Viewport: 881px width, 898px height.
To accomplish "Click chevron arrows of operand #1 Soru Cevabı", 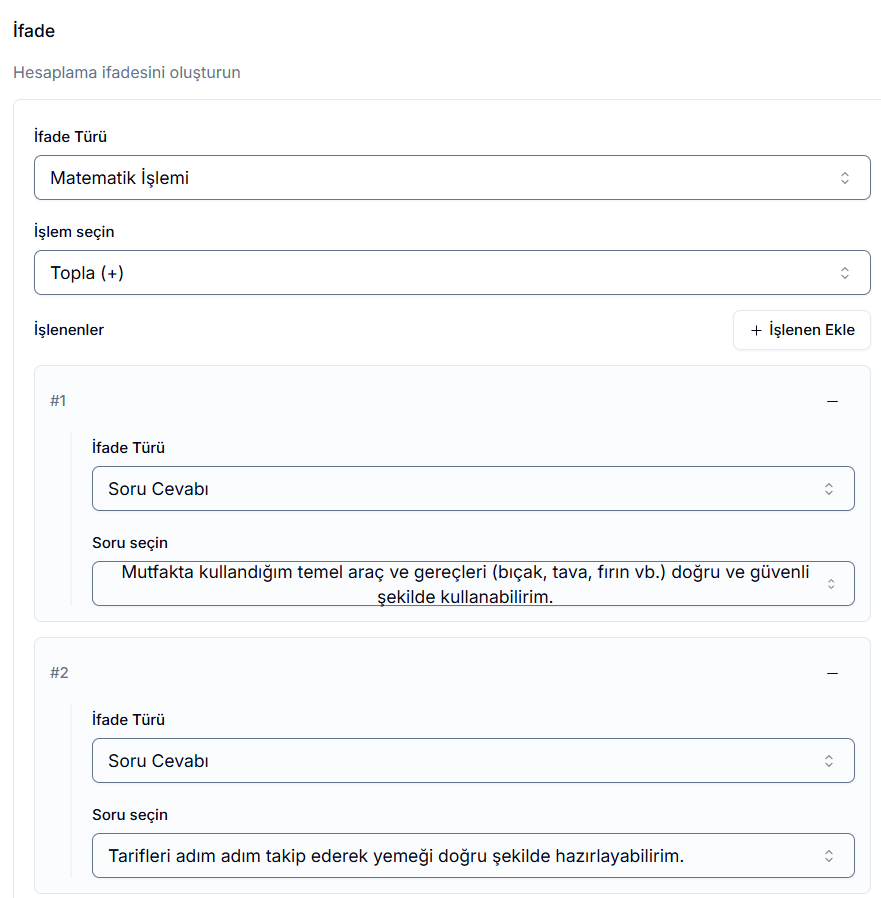I will 829,489.
